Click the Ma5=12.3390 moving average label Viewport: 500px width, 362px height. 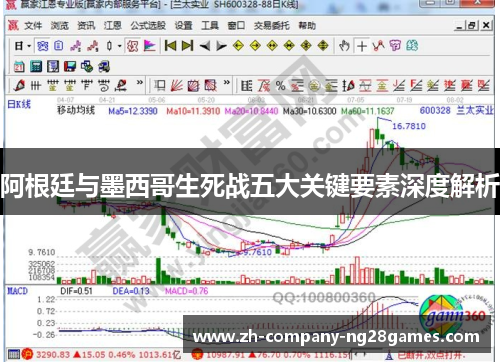(133, 111)
